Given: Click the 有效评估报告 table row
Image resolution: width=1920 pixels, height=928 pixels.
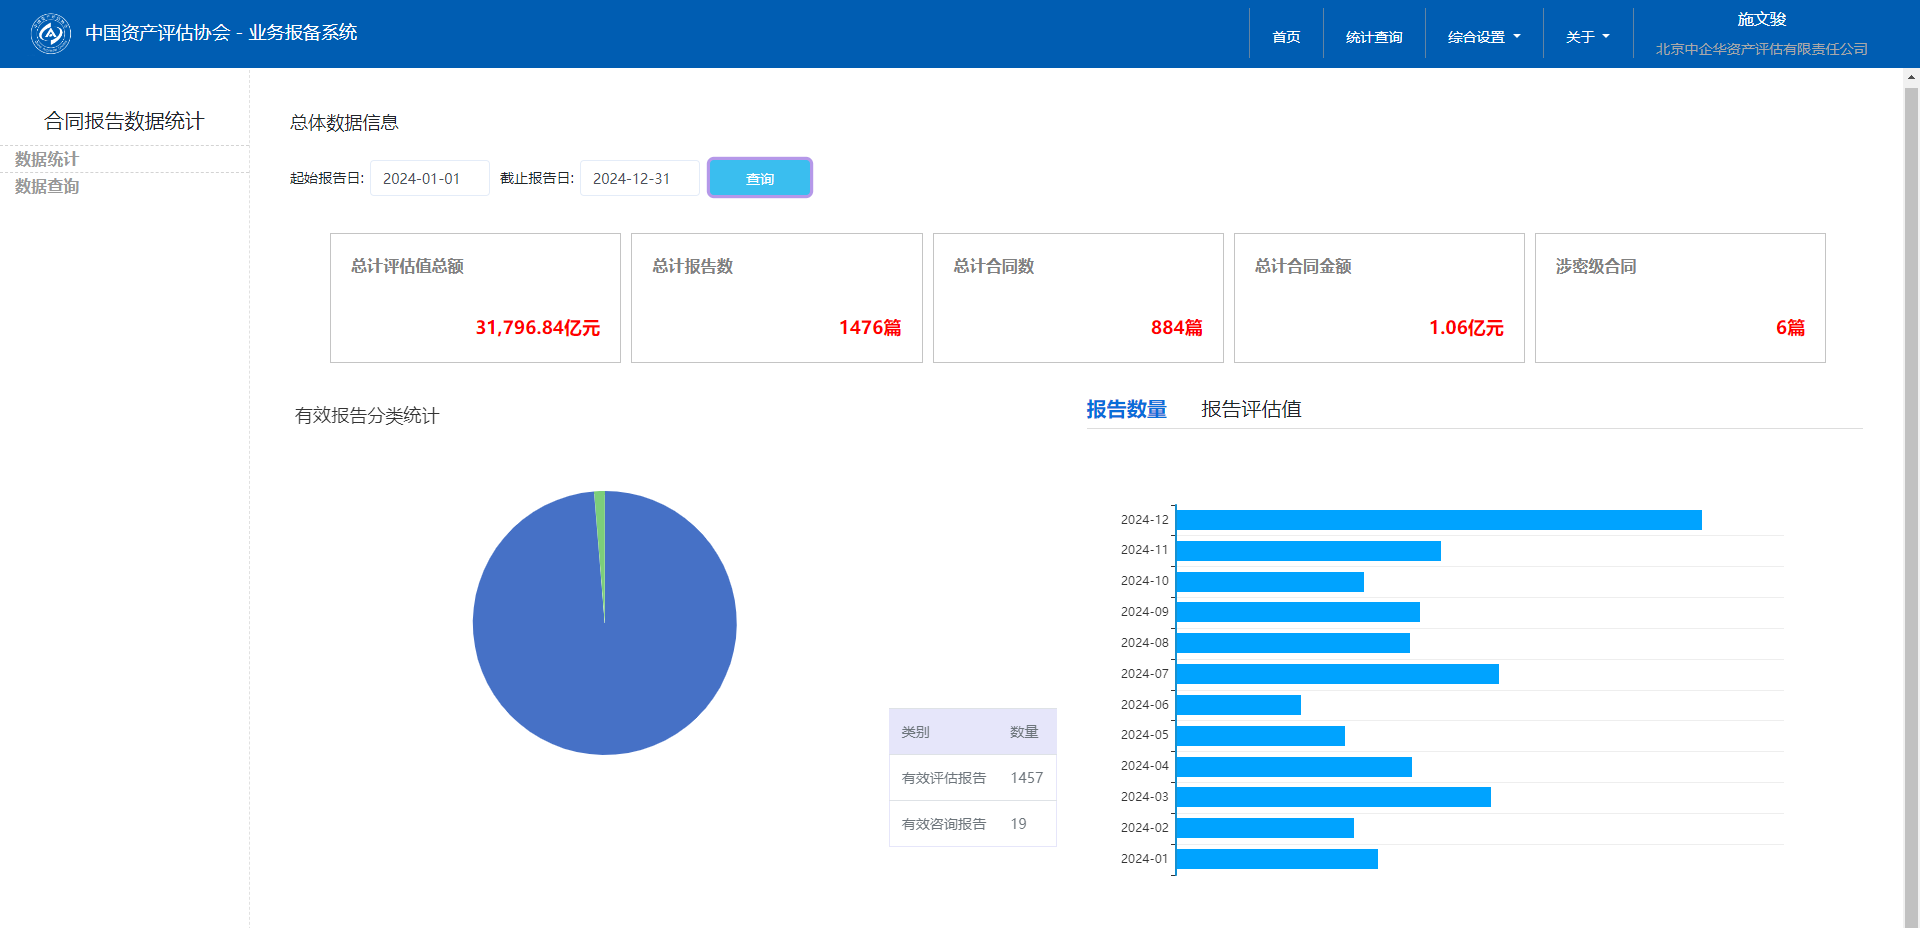Looking at the screenshot, I should tap(972, 778).
